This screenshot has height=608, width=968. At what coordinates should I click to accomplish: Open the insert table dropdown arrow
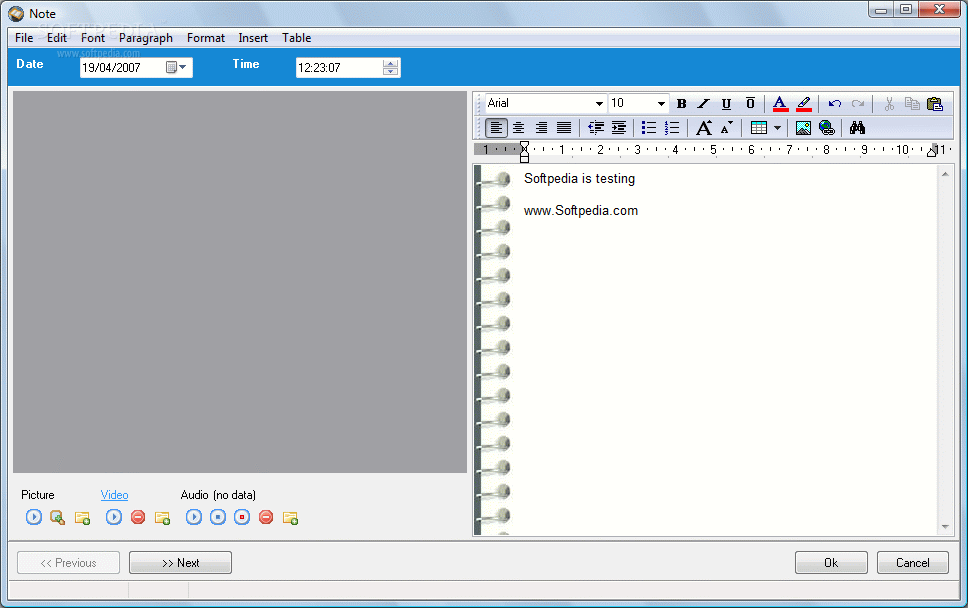click(x=777, y=128)
